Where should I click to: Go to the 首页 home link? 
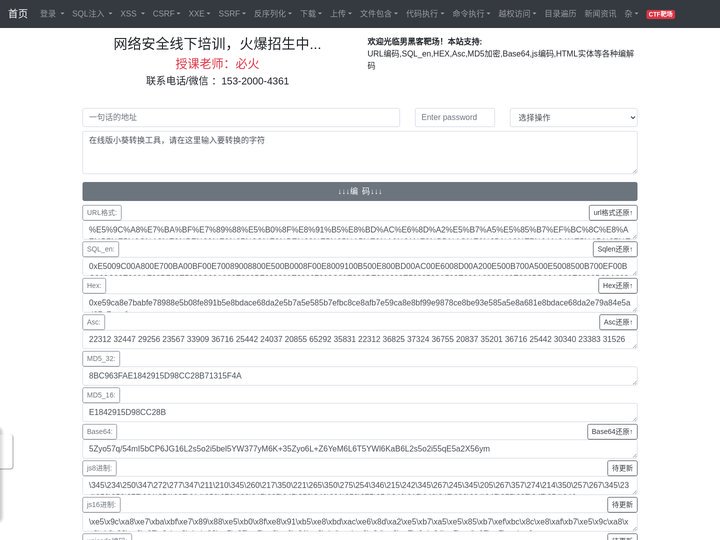18,14
